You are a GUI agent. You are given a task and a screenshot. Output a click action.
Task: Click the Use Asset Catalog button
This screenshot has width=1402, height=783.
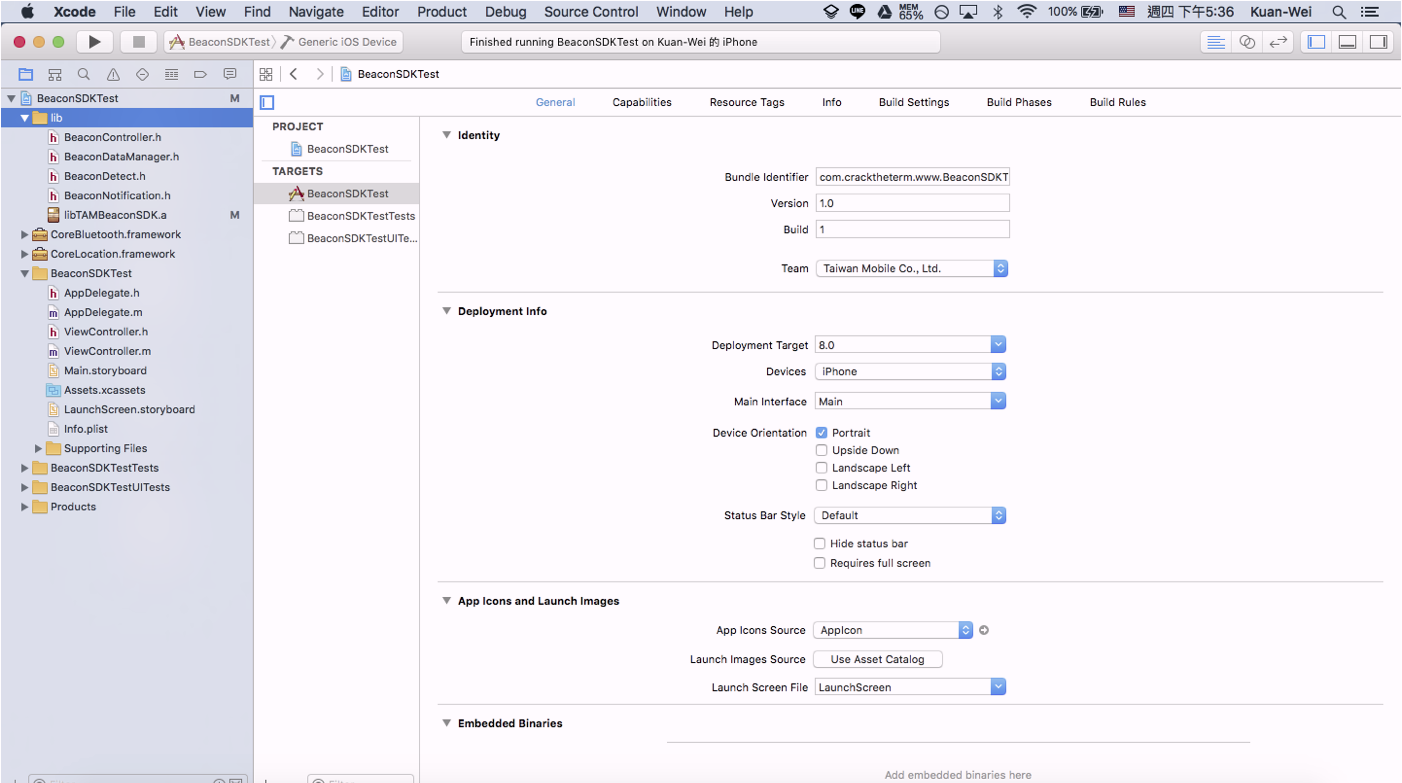pyautogui.click(x=878, y=659)
